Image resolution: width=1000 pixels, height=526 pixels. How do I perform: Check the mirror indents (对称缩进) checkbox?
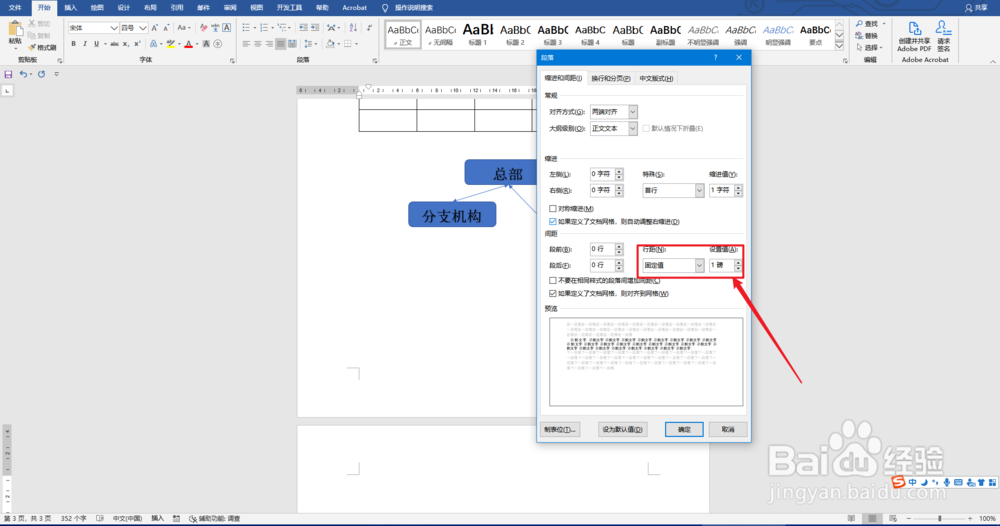coord(553,208)
